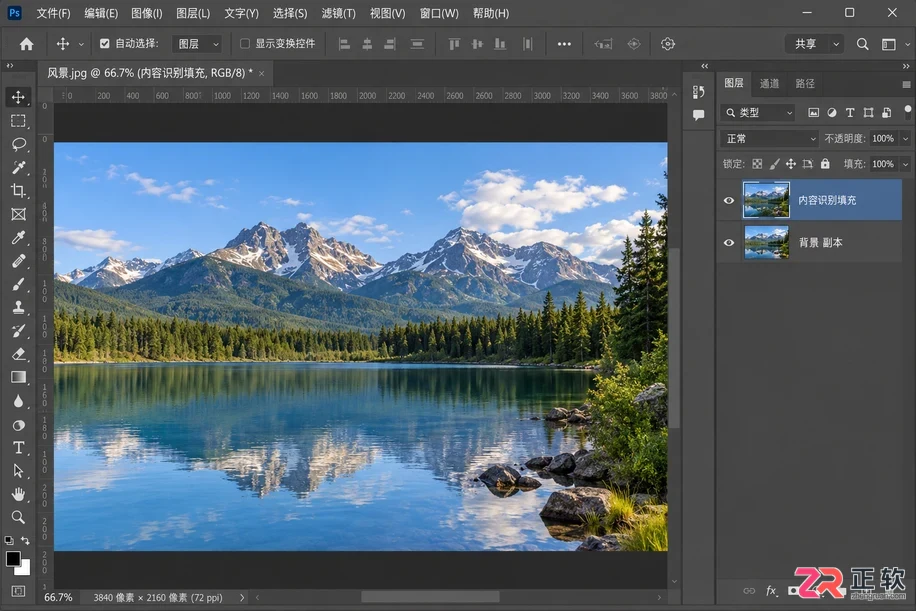Select the Gradient tool

click(x=18, y=377)
